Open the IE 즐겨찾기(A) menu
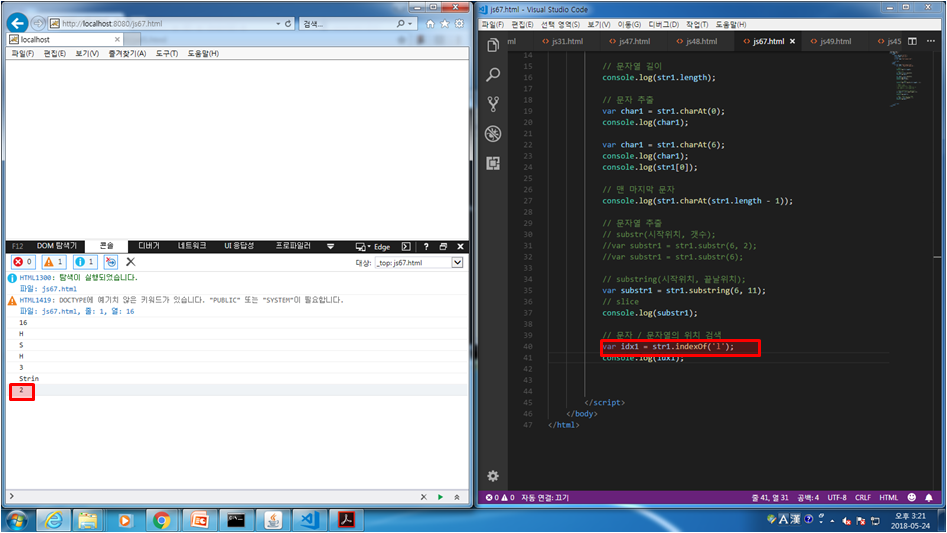Viewport: 947px width, 533px height. pyautogui.click(x=127, y=54)
